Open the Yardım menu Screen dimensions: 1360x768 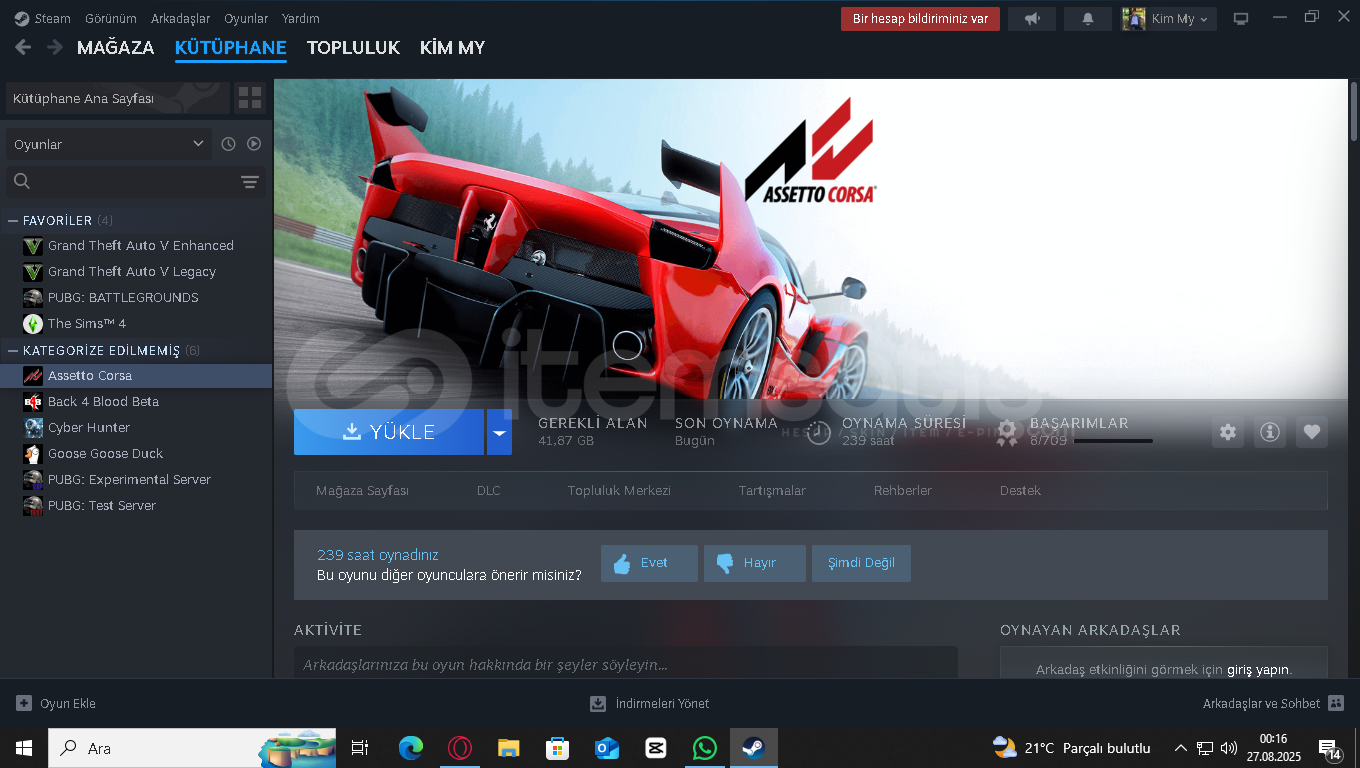pyautogui.click(x=301, y=18)
